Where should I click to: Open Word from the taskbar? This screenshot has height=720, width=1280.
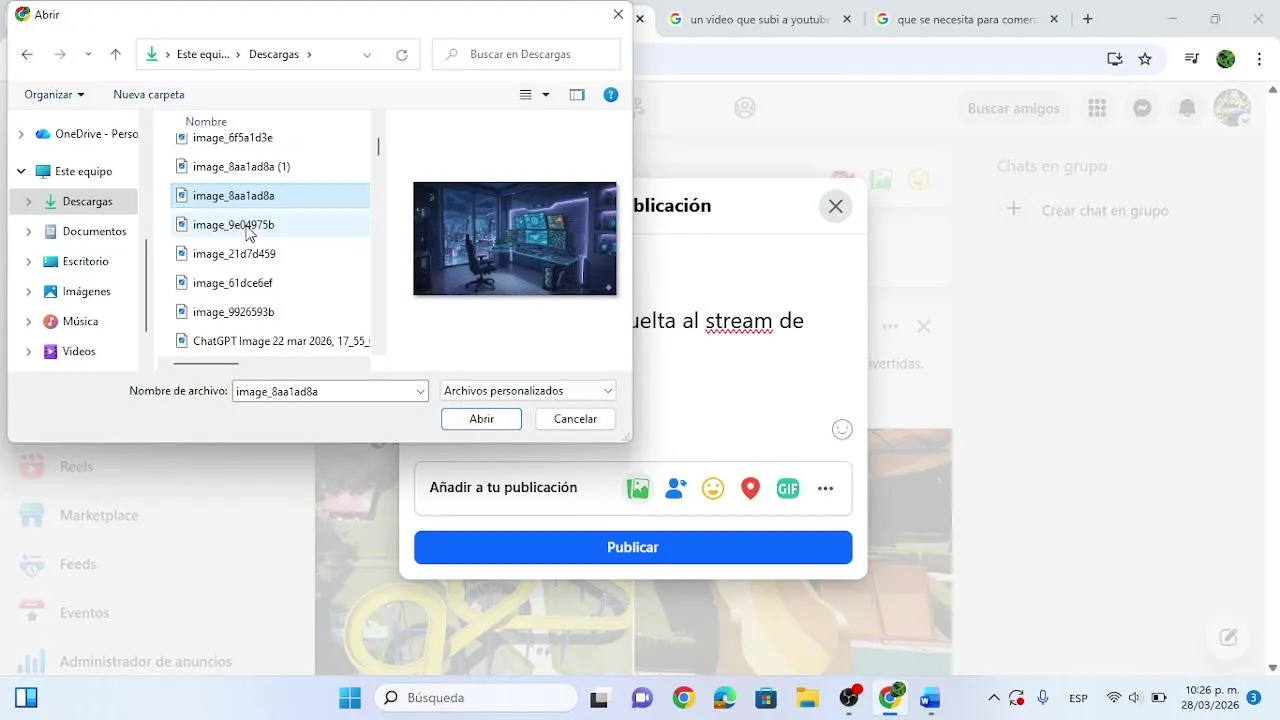931,698
